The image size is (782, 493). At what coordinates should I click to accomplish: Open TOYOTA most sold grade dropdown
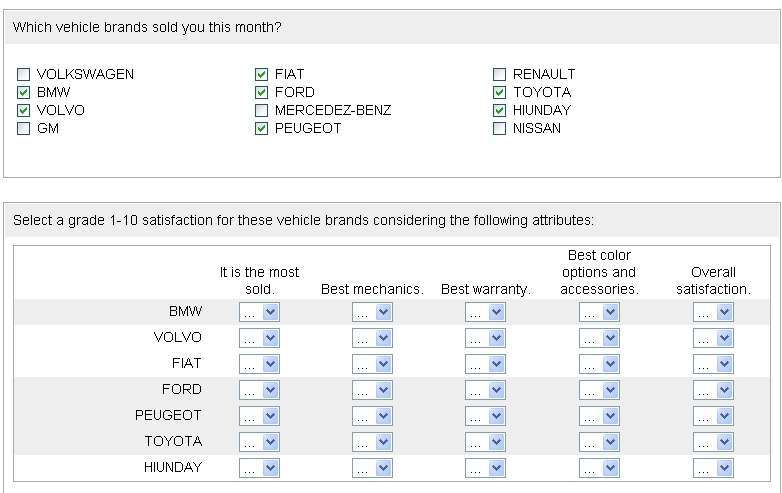pyautogui.click(x=259, y=442)
